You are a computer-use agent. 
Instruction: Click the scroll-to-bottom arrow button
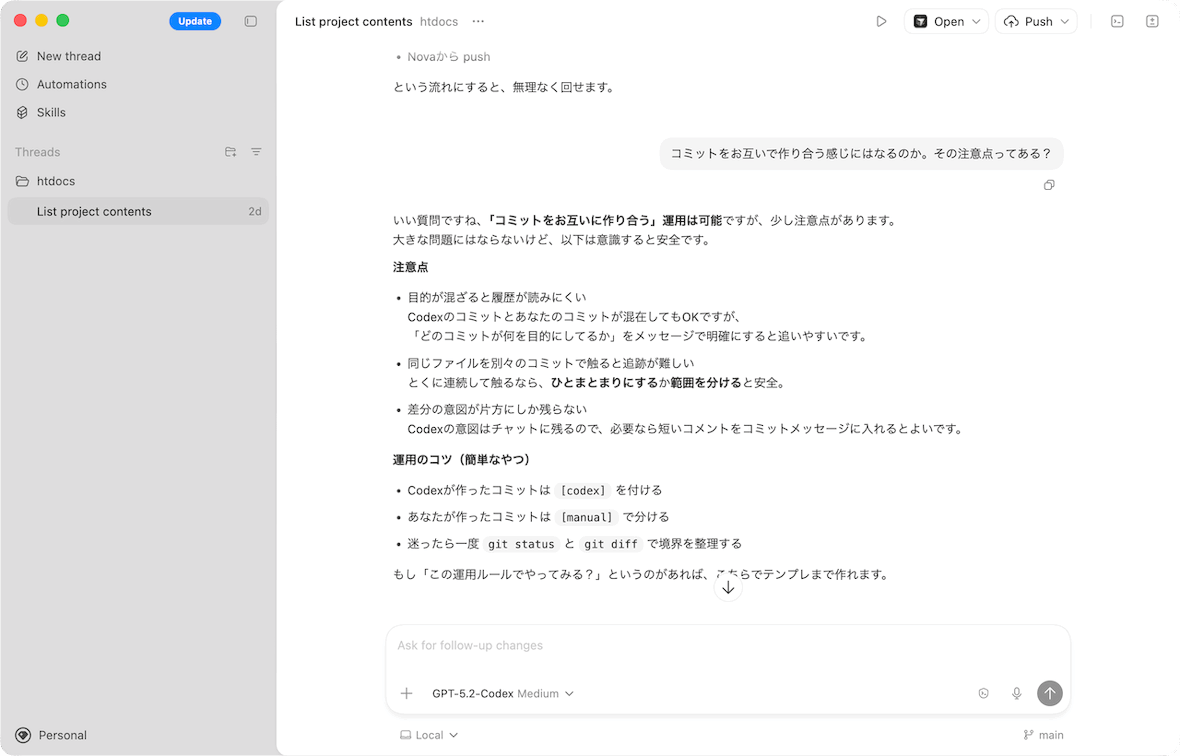click(x=728, y=587)
